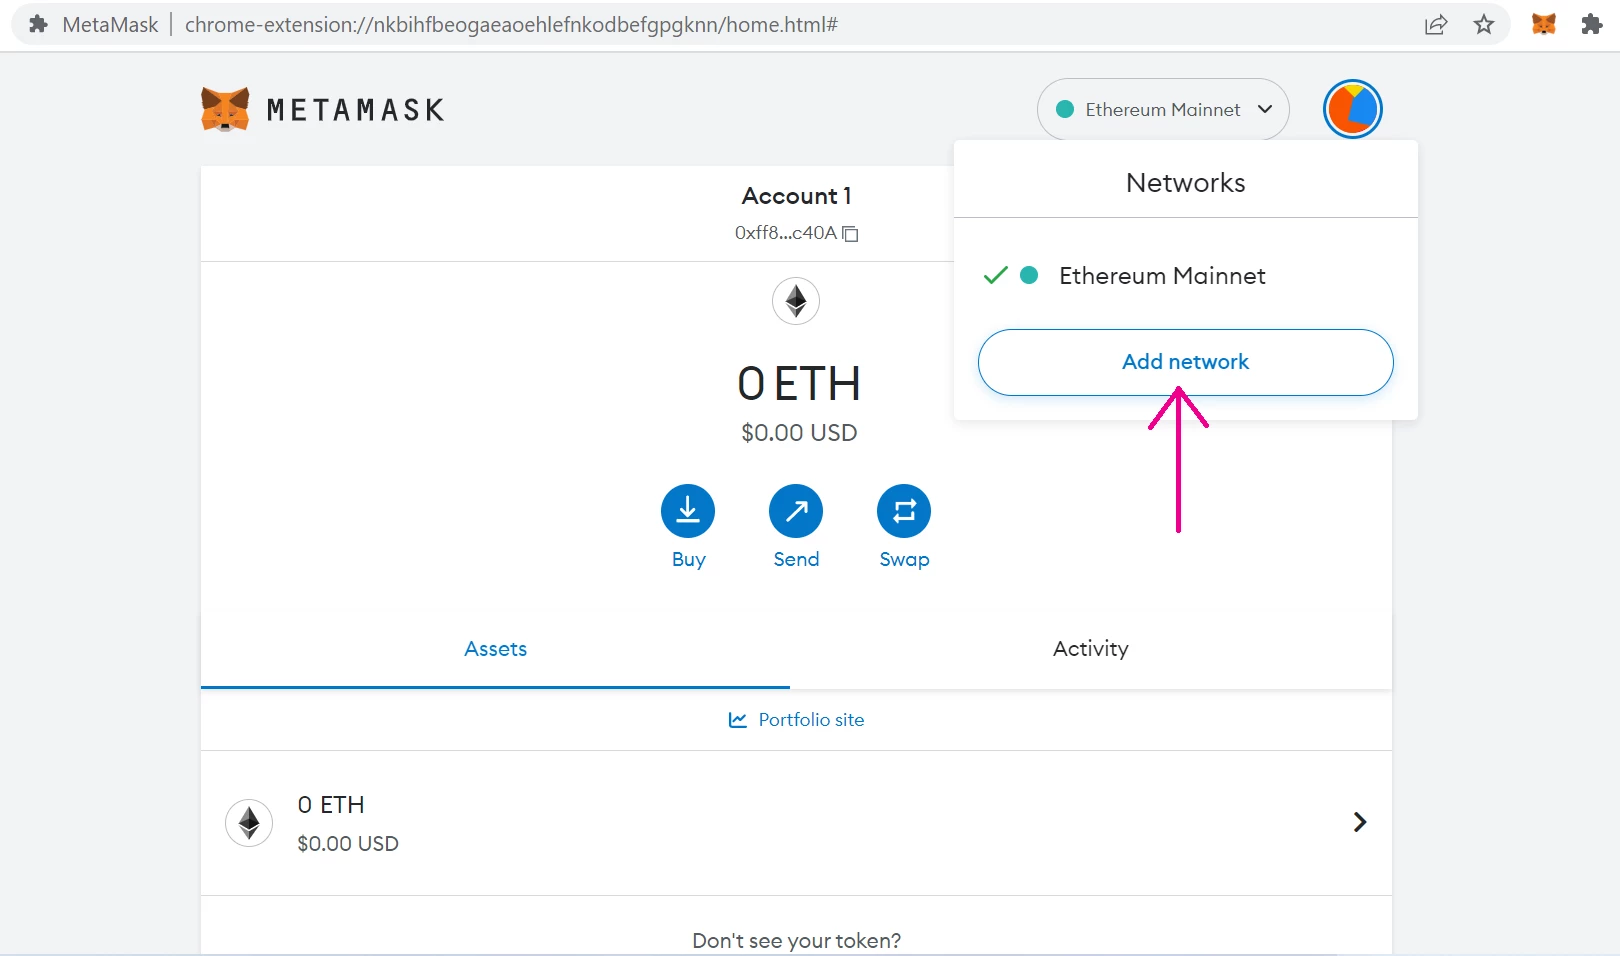Image resolution: width=1620 pixels, height=956 pixels.
Task: Switch to the Assets tab
Action: (x=495, y=649)
